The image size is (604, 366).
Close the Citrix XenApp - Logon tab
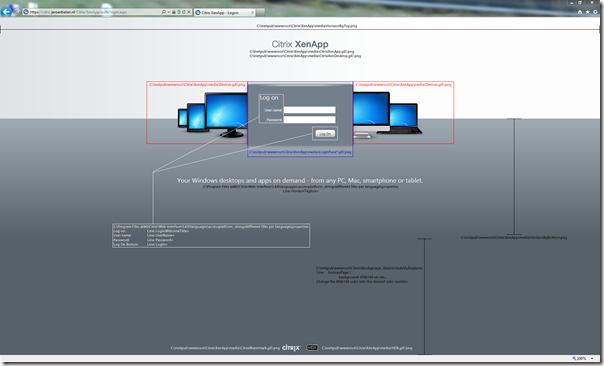[x=252, y=12]
